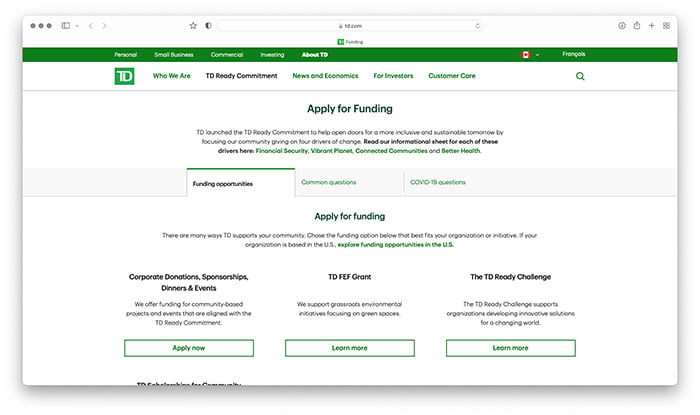Click the Apply for Funding page heading
Screen dimensions: 700x415
pyautogui.click(x=350, y=109)
